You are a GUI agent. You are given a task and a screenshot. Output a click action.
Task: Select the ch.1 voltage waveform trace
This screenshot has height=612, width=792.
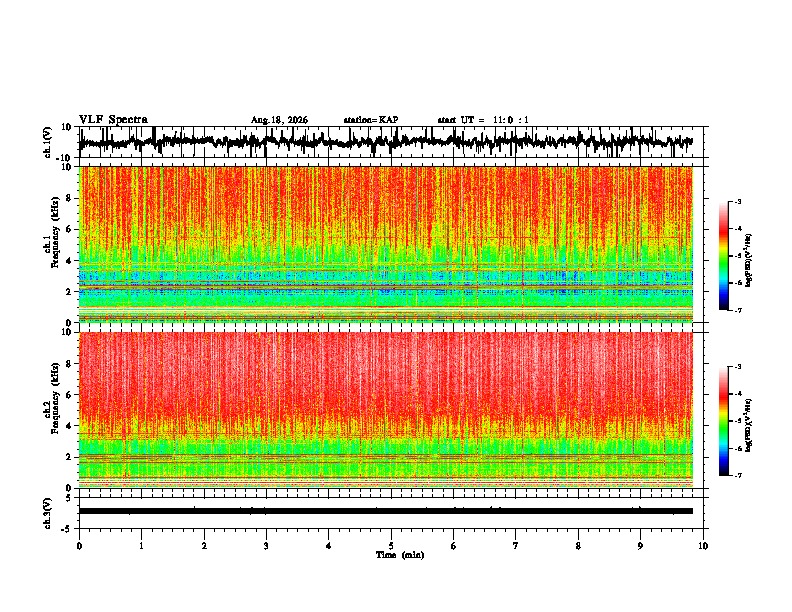click(386, 142)
